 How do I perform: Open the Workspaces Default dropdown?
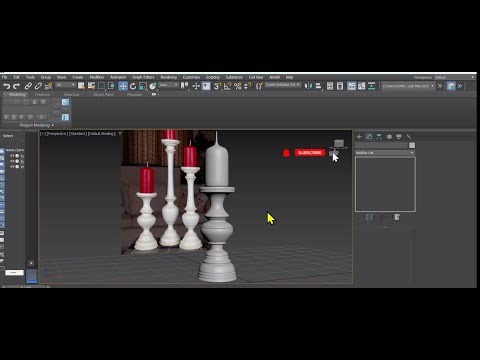(x=454, y=77)
